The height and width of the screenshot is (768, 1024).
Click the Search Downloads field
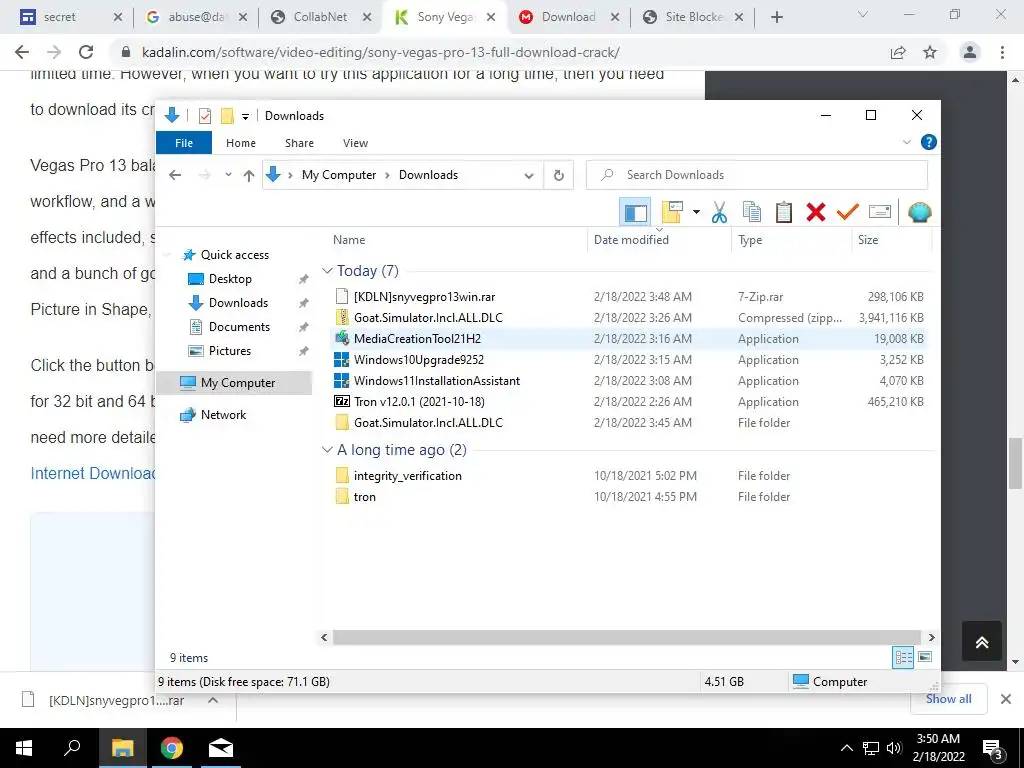click(x=757, y=175)
